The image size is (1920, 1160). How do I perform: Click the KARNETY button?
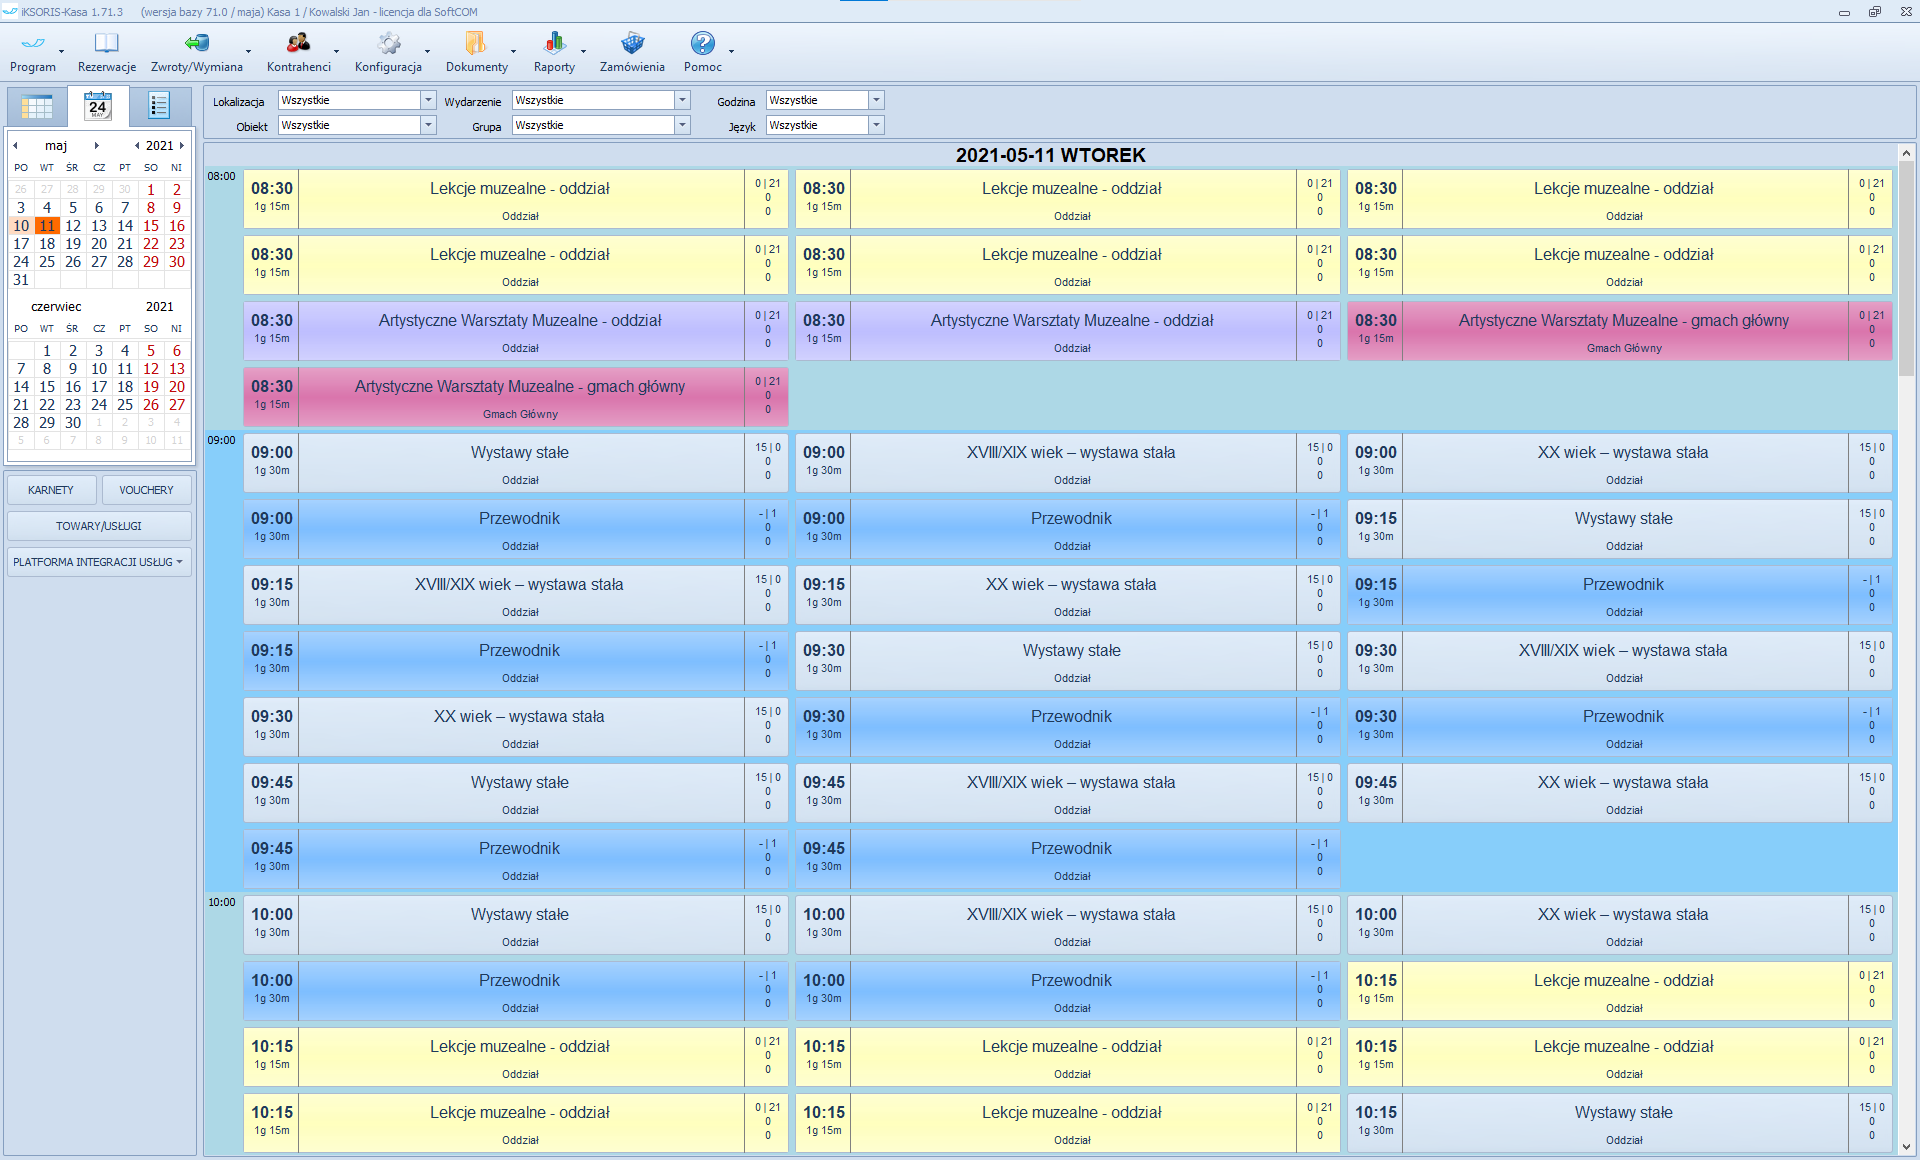[51, 490]
